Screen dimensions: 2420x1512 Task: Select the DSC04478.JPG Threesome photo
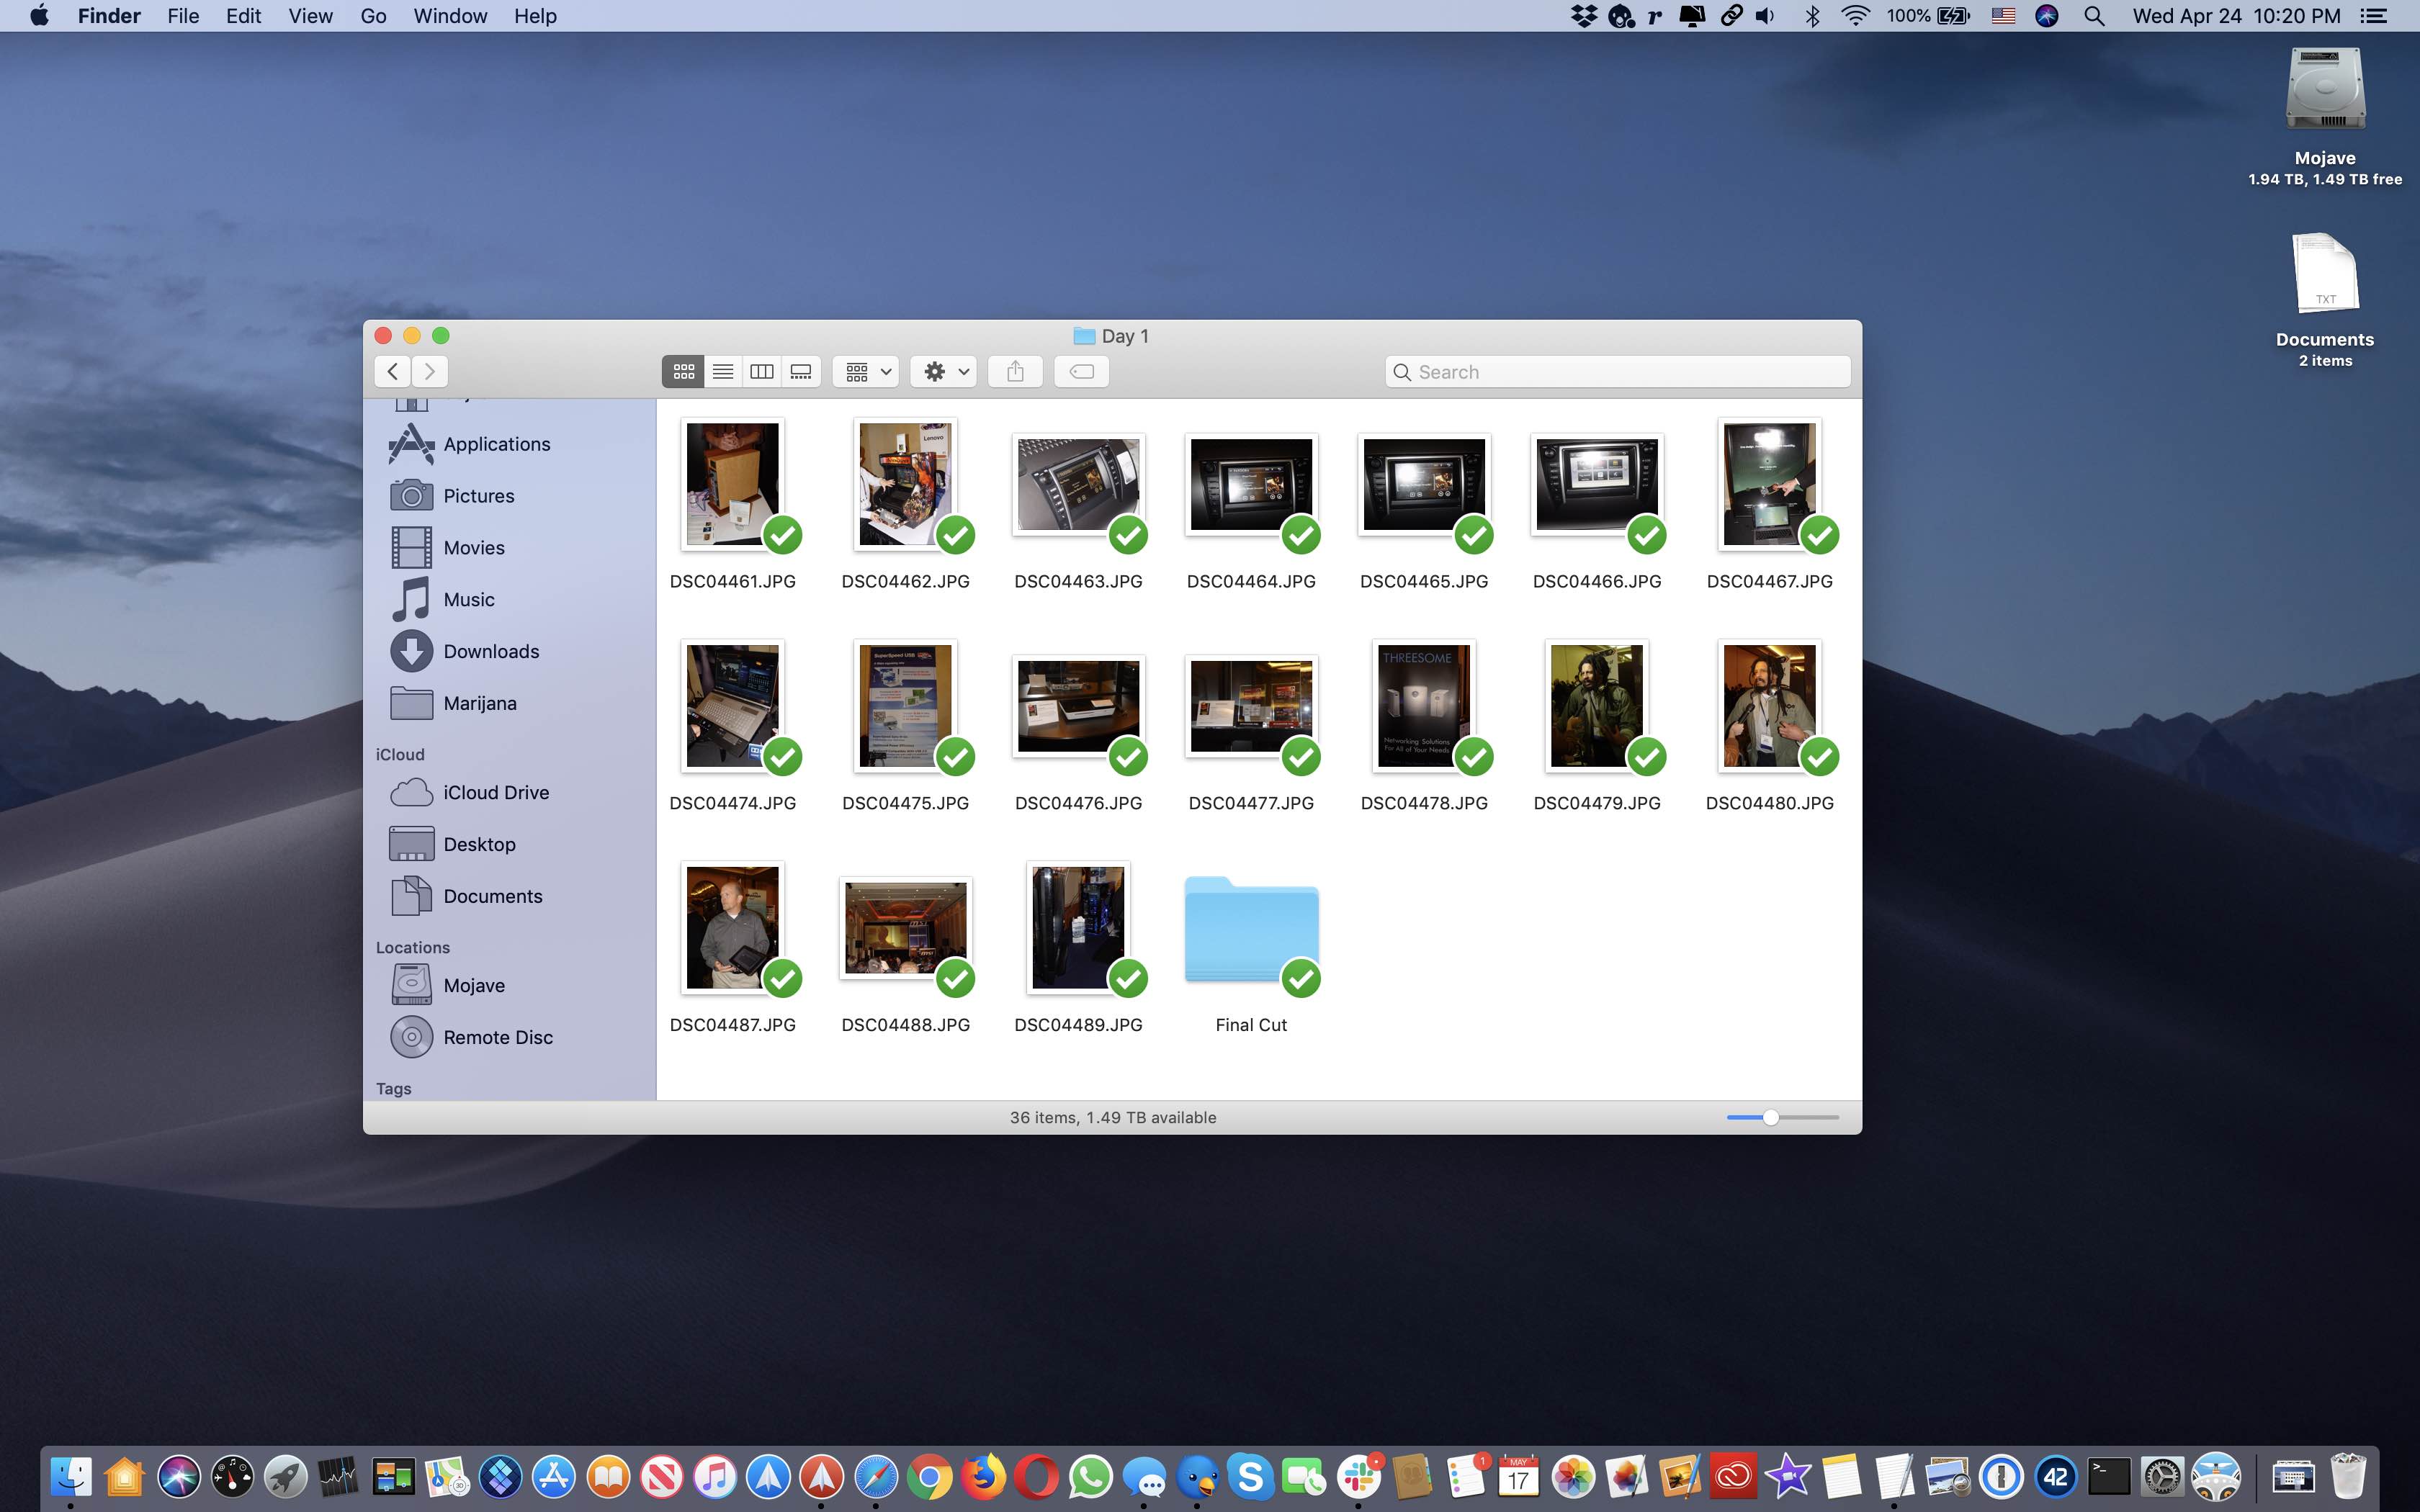click(x=1424, y=706)
